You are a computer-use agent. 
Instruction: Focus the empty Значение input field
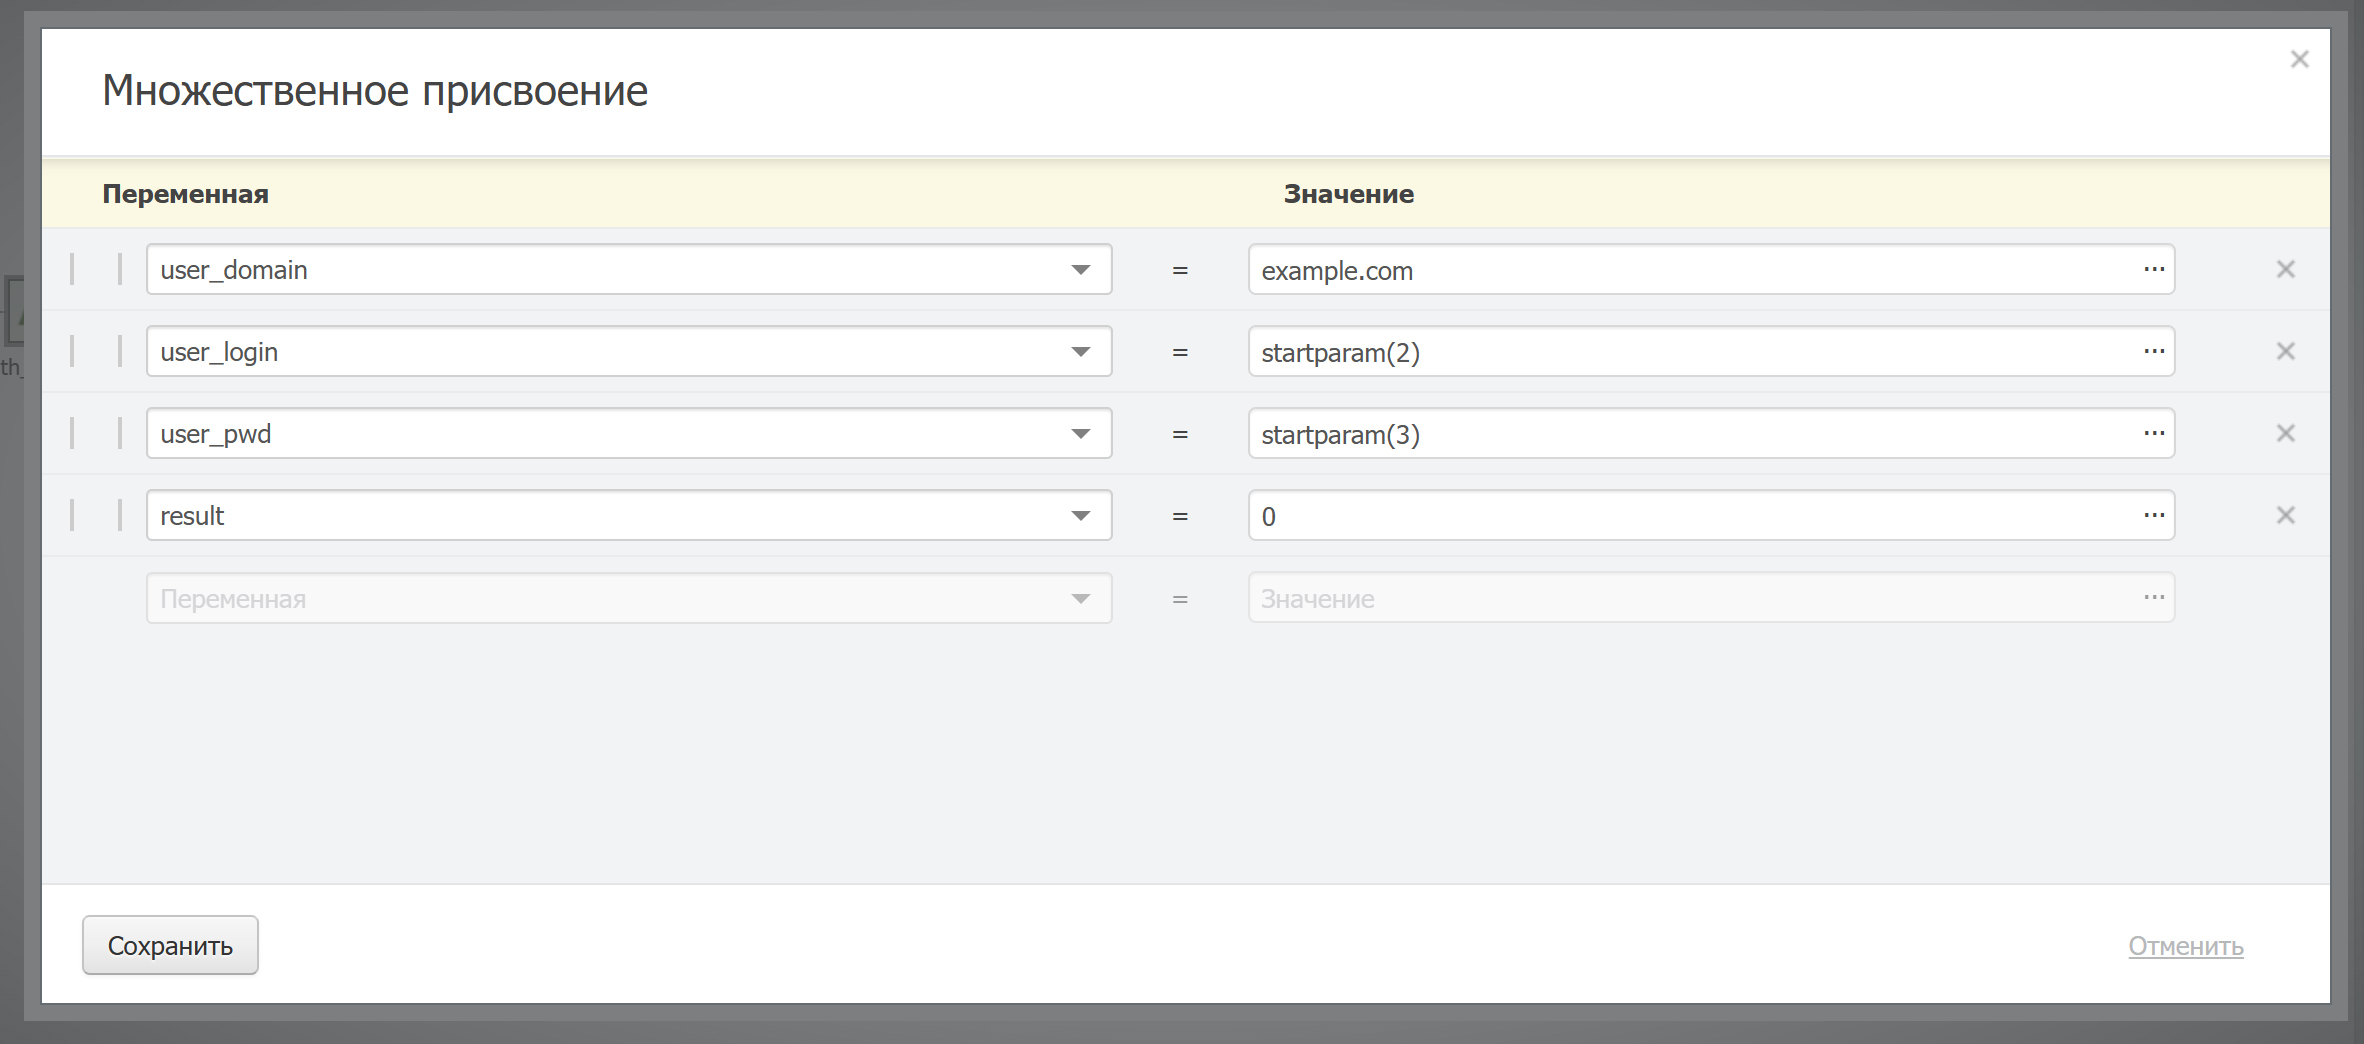(x=1690, y=599)
